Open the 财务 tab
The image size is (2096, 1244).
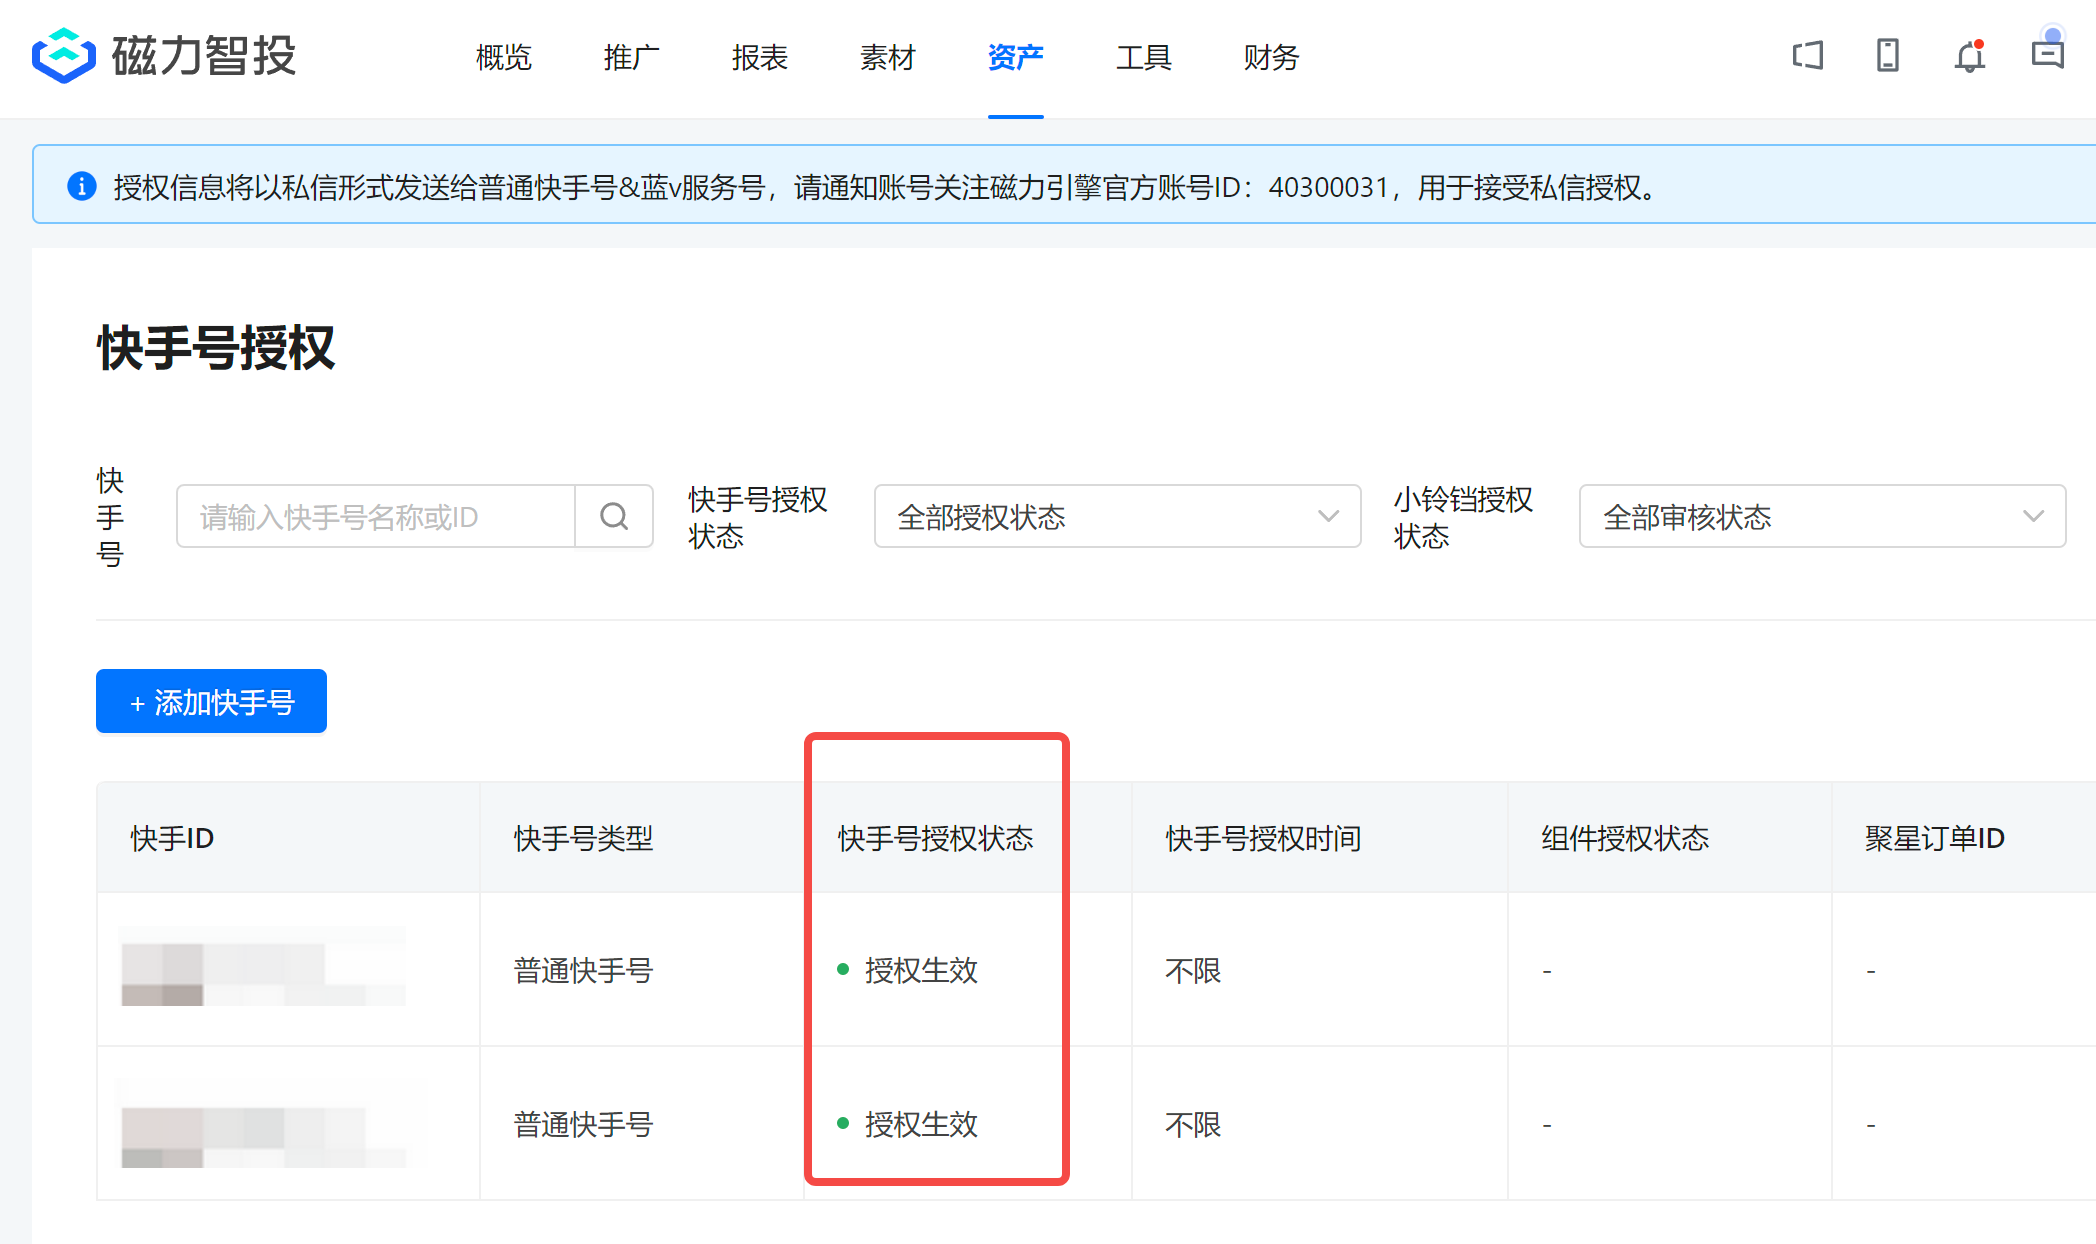pos(1271,58)
